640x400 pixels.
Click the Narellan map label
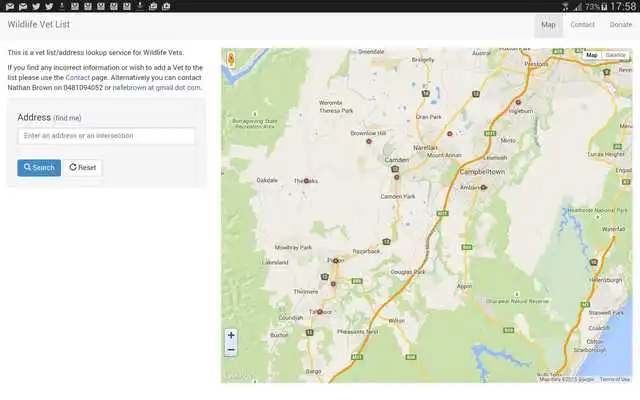(425, 148)
